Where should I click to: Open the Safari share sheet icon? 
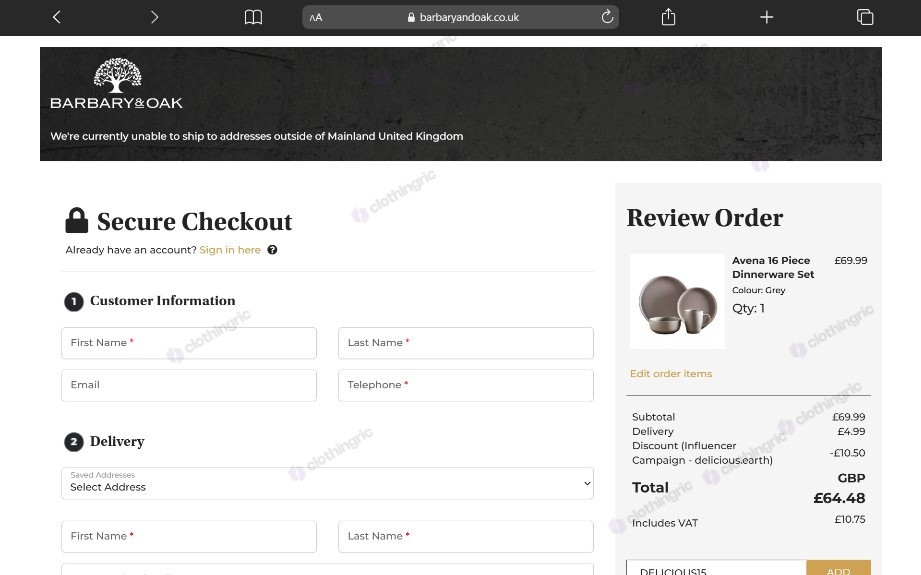[x=668, y=17]
